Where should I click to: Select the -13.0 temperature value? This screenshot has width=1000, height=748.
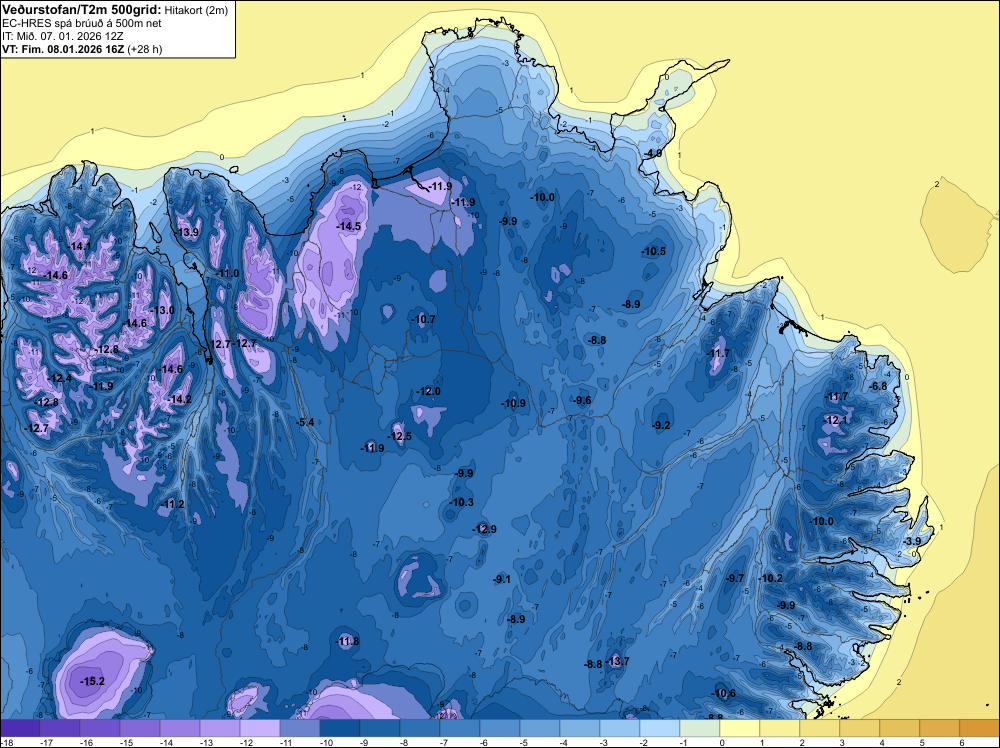point(162,310)
